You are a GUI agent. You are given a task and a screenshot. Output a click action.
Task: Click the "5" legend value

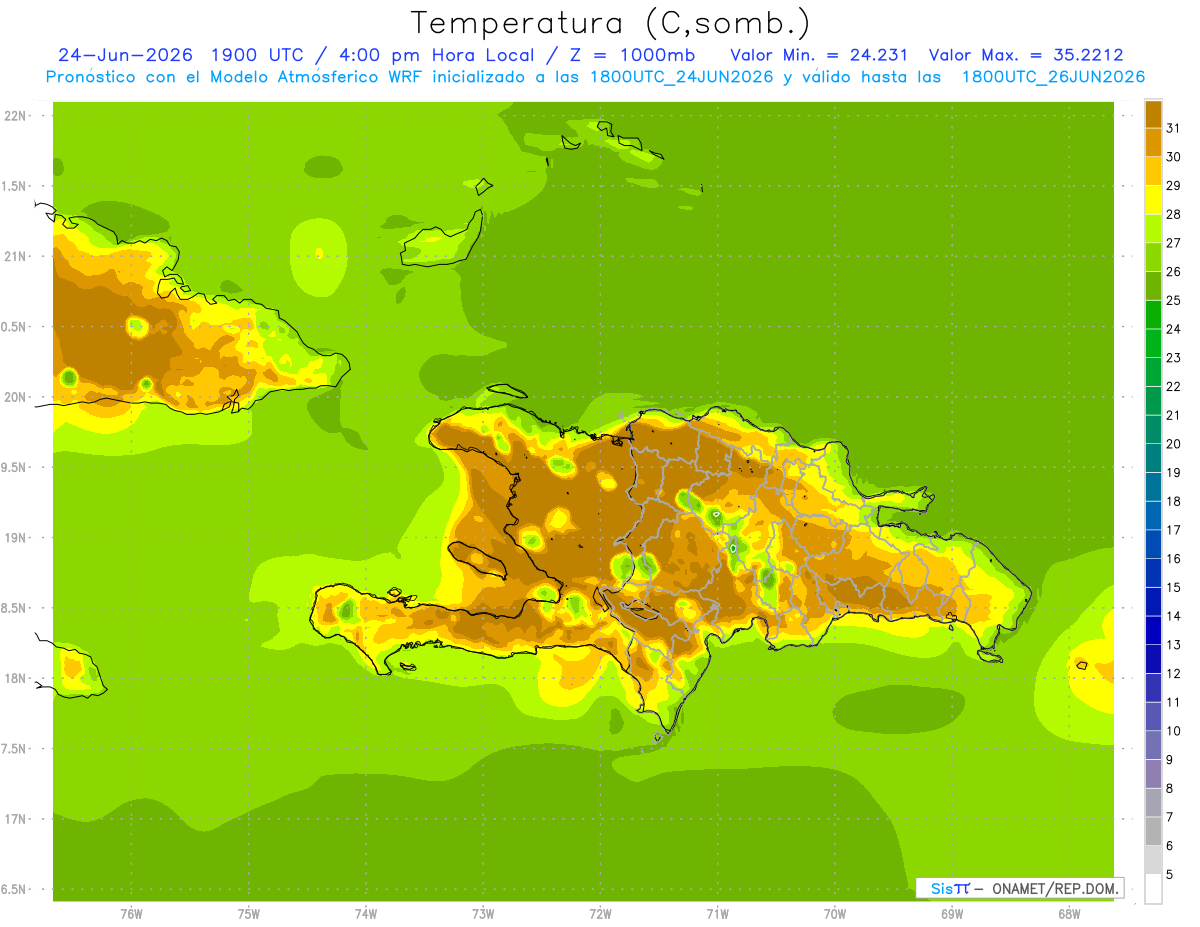(1169, 875)
